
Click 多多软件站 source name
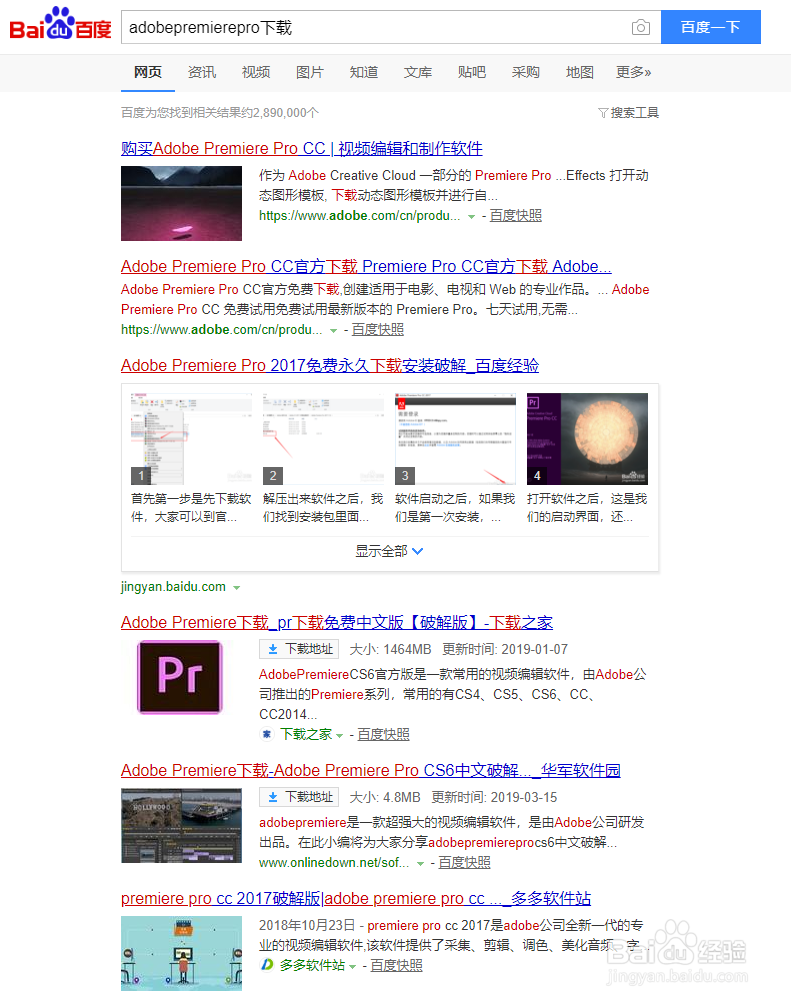pyautogui.click(x=313, y=965)
